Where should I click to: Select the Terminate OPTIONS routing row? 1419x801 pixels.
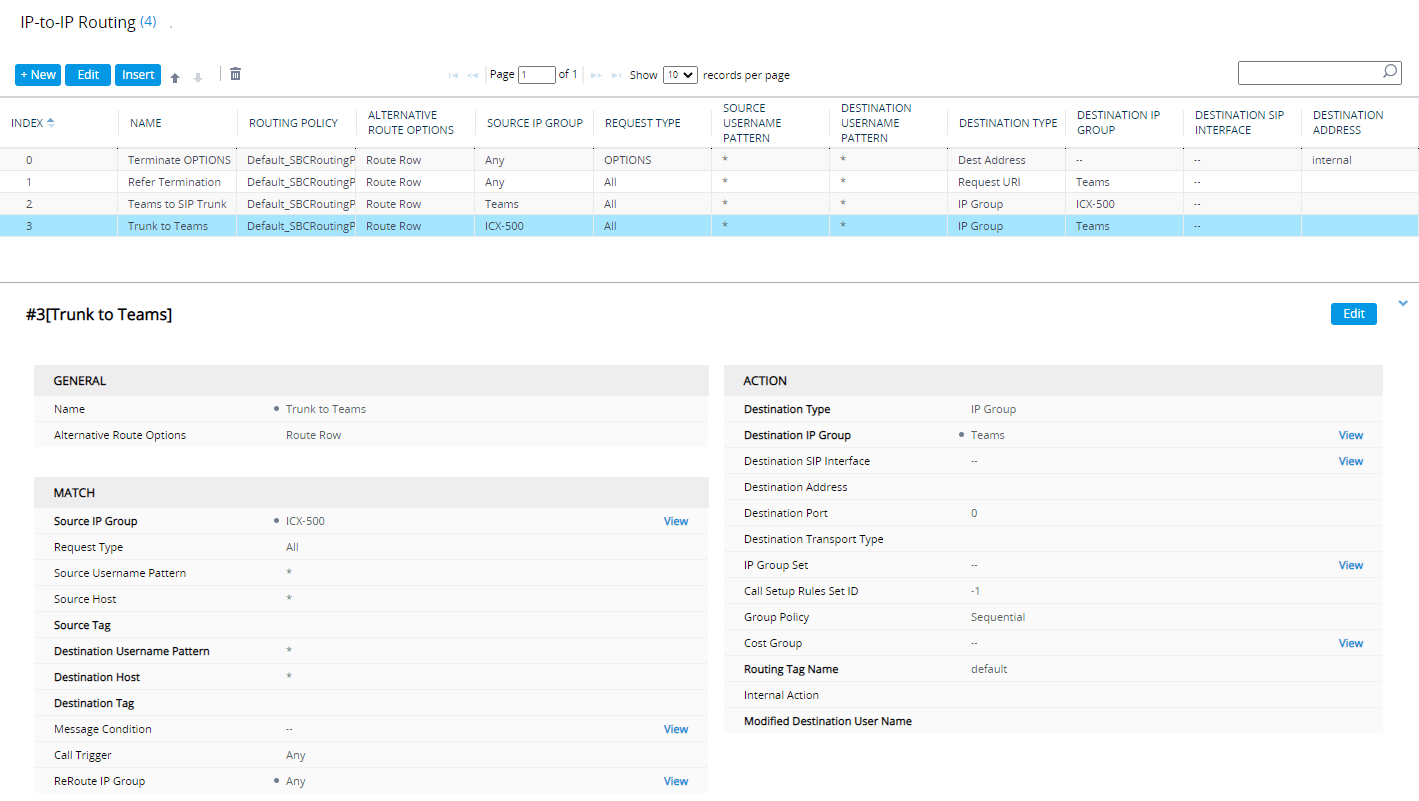click(179, 160)
